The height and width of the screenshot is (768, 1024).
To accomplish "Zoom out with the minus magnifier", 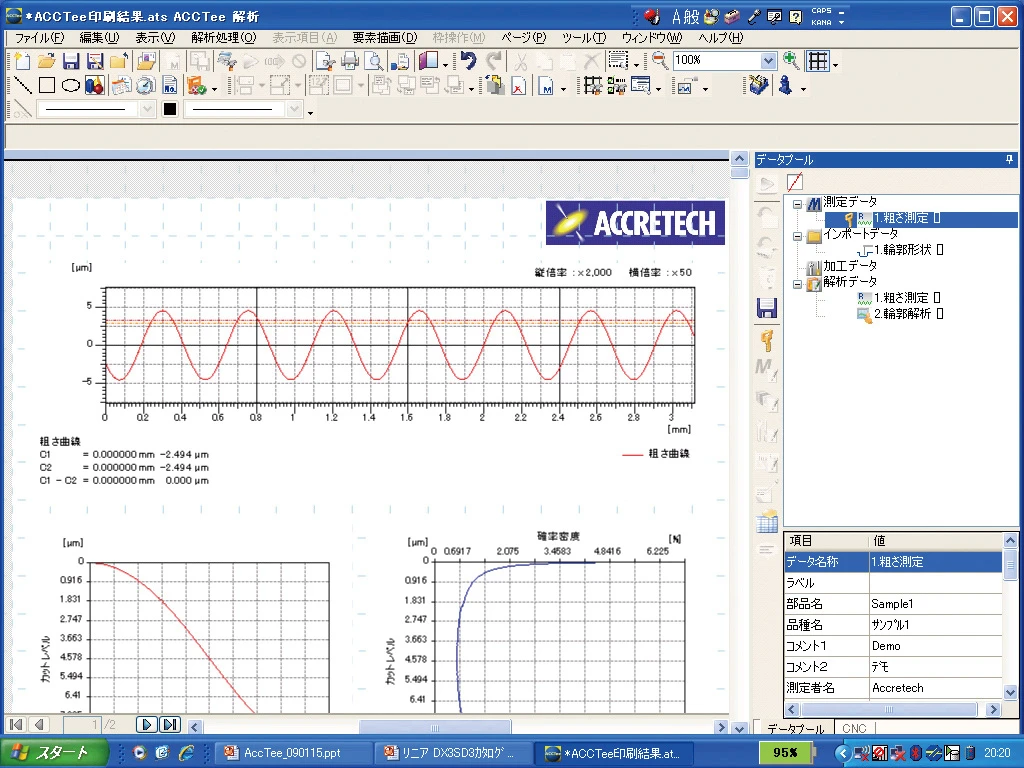I will 660,61.
